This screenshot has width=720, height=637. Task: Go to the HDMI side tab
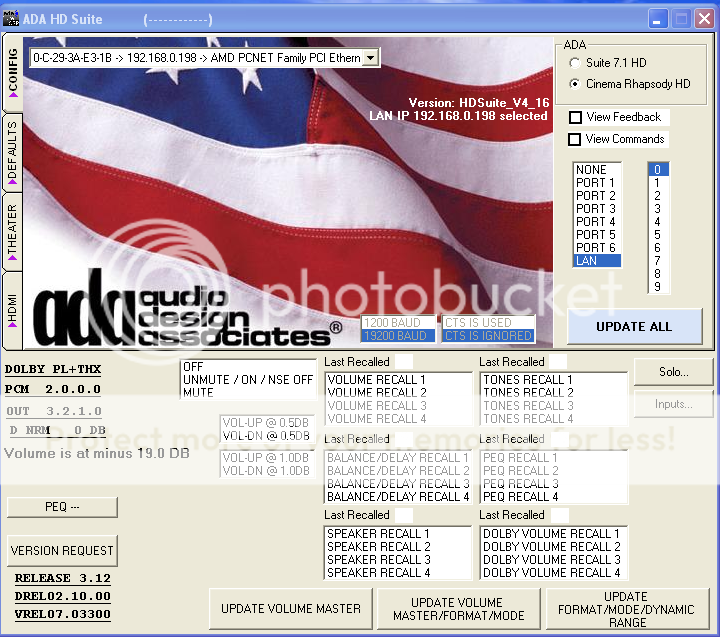(12, 302)
